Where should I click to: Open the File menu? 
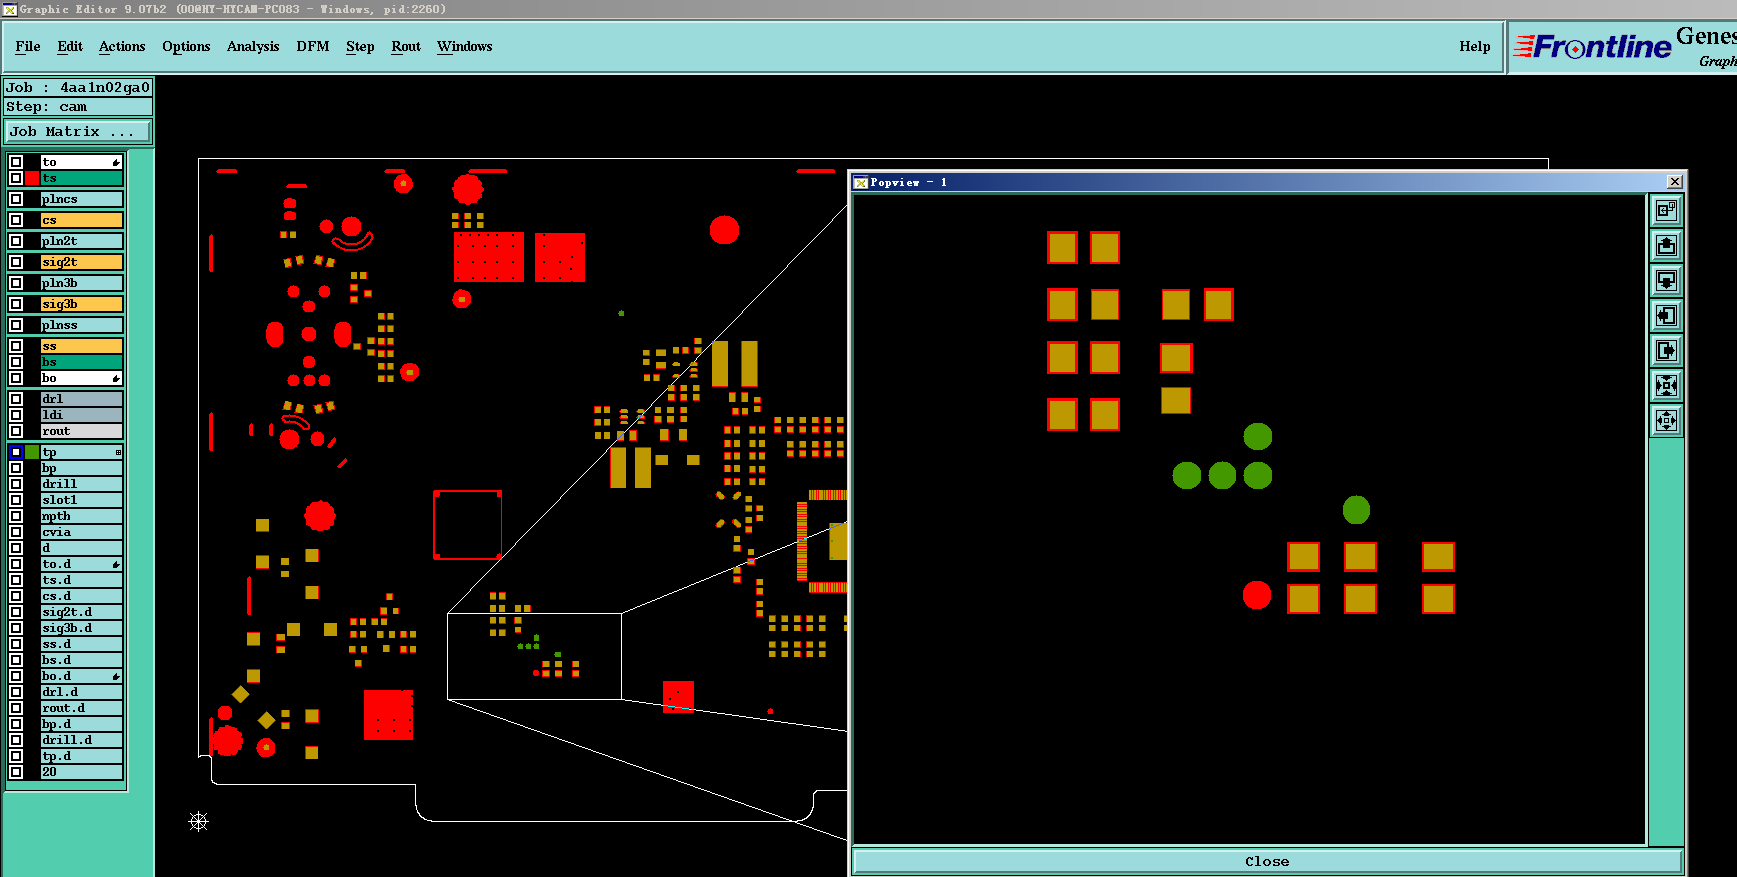[28, 46]
